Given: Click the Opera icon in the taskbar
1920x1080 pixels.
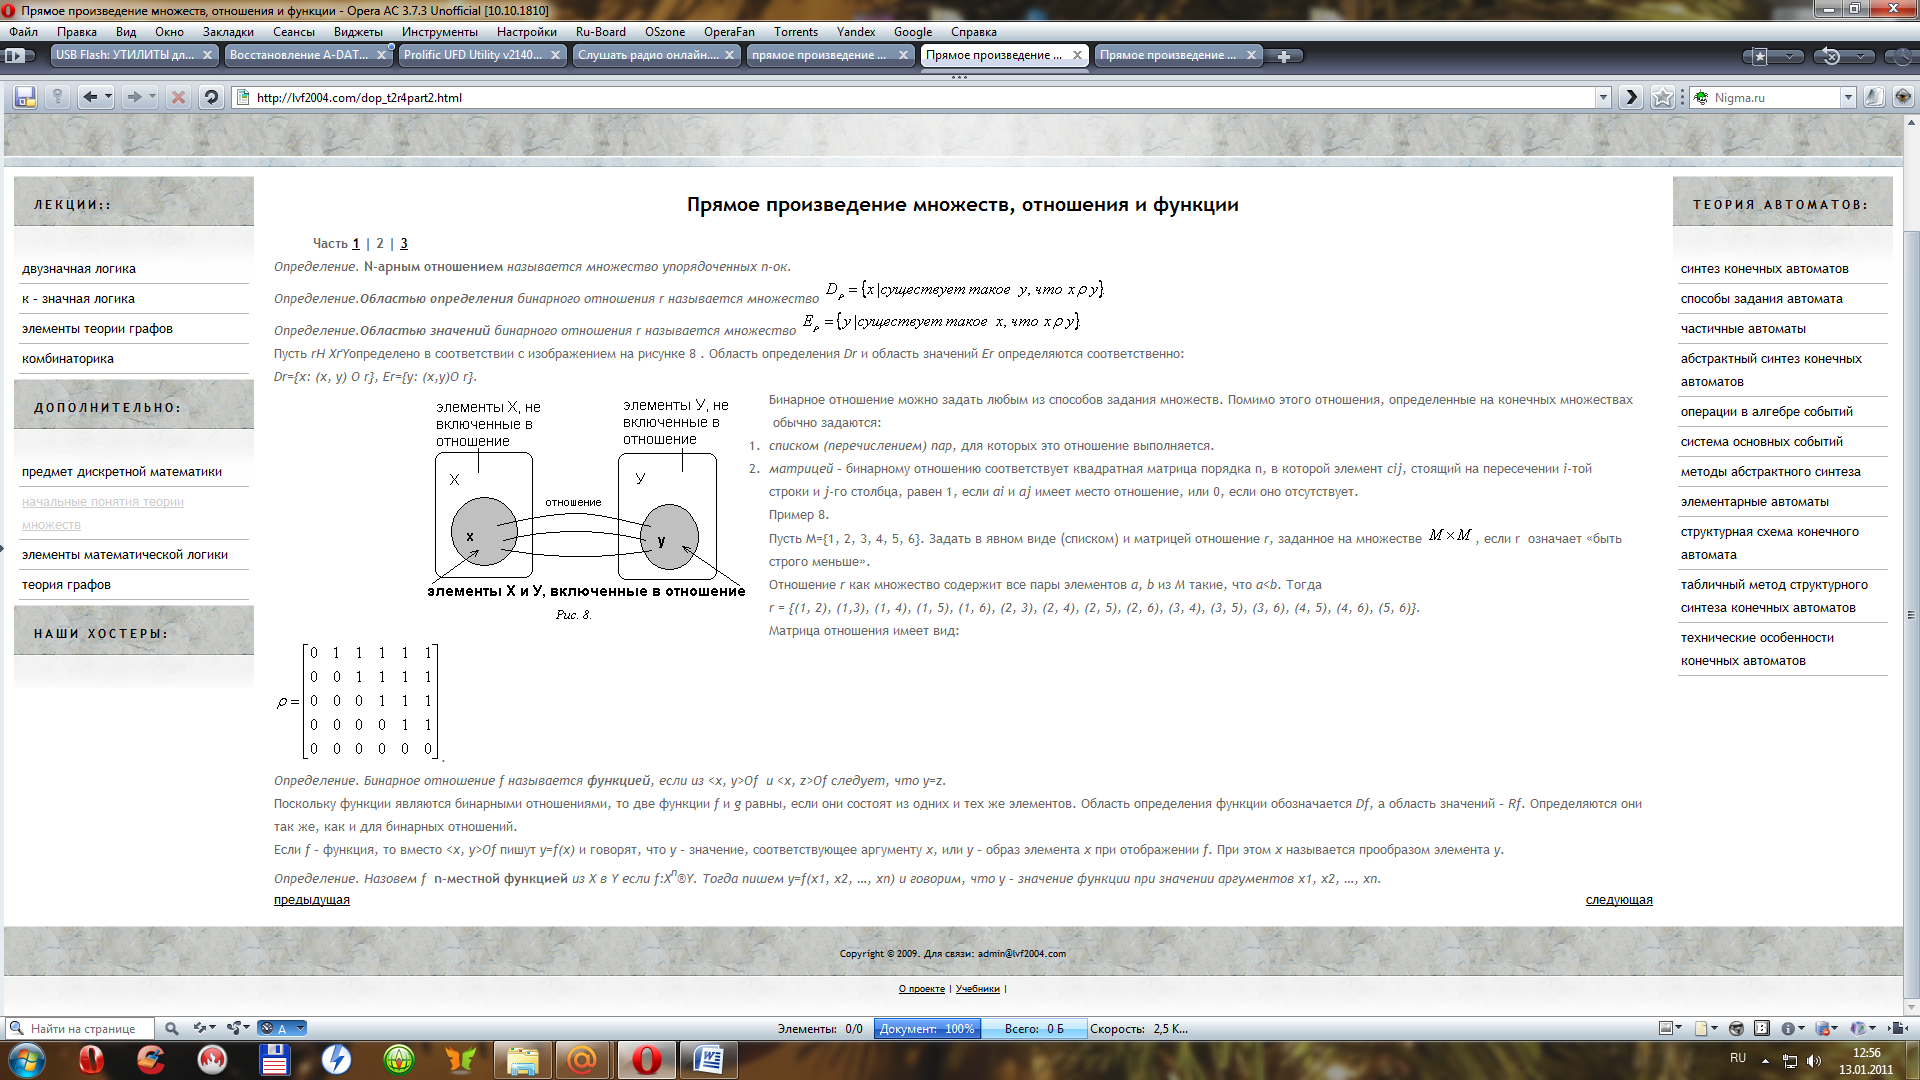Looking at the screenshot, I should [x=646, y=1059].
